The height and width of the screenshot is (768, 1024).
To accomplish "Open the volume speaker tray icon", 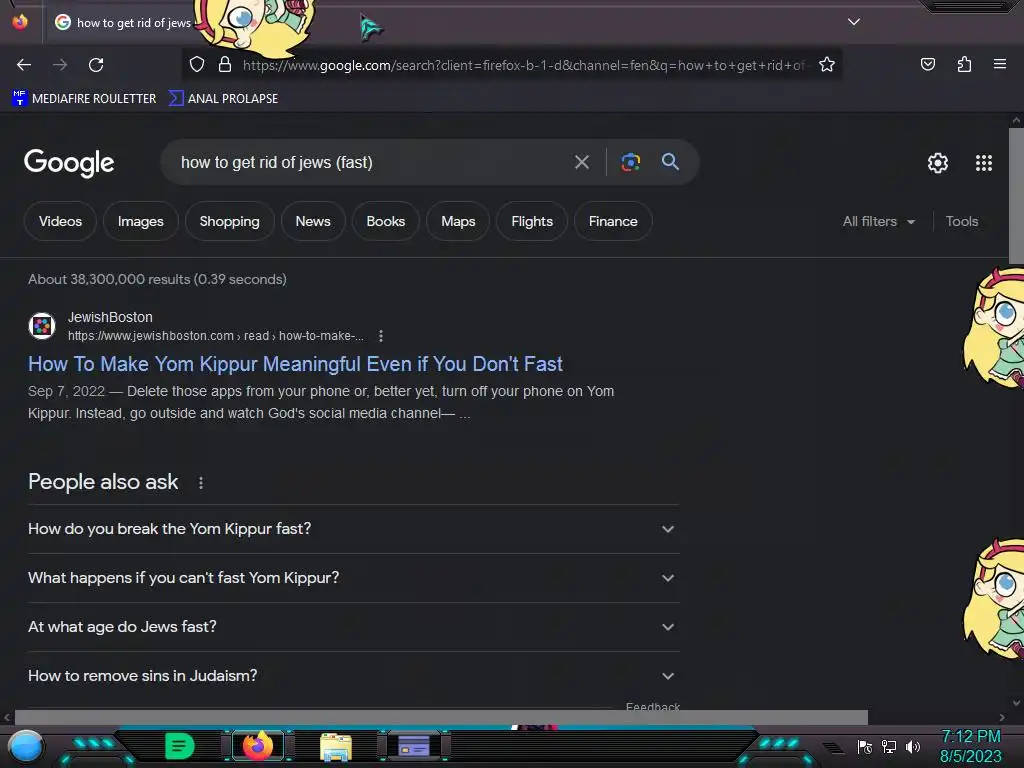I will tap(912, 747).
